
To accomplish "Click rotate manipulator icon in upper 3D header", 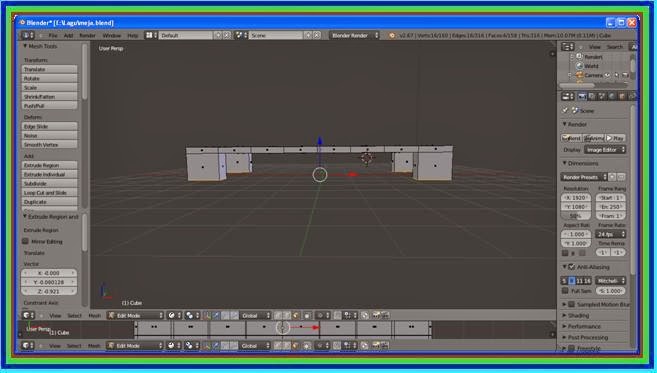I will coord(225,315).
